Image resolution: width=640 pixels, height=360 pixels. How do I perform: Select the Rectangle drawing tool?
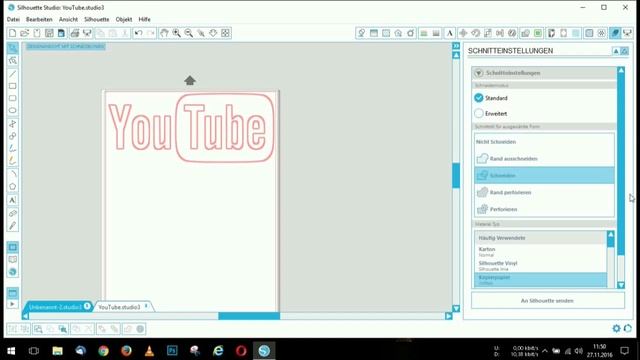13,86
